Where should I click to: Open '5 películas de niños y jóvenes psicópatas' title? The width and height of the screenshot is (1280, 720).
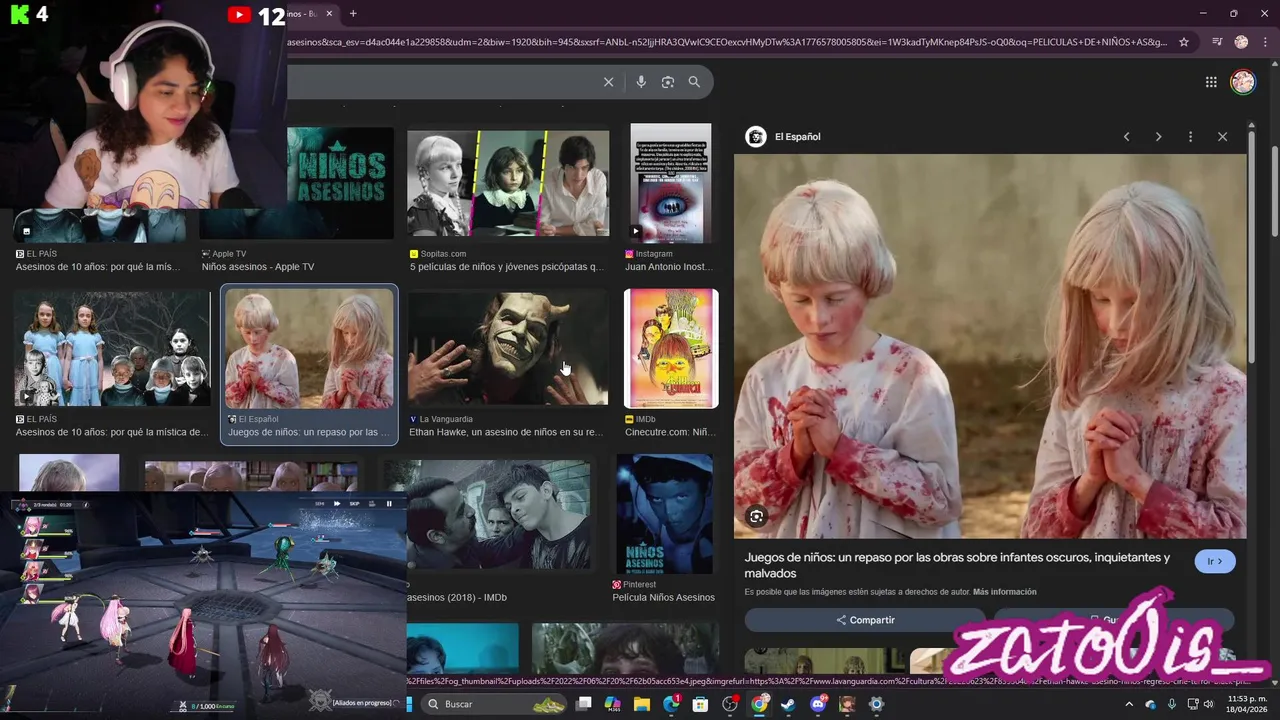[507, 267]
